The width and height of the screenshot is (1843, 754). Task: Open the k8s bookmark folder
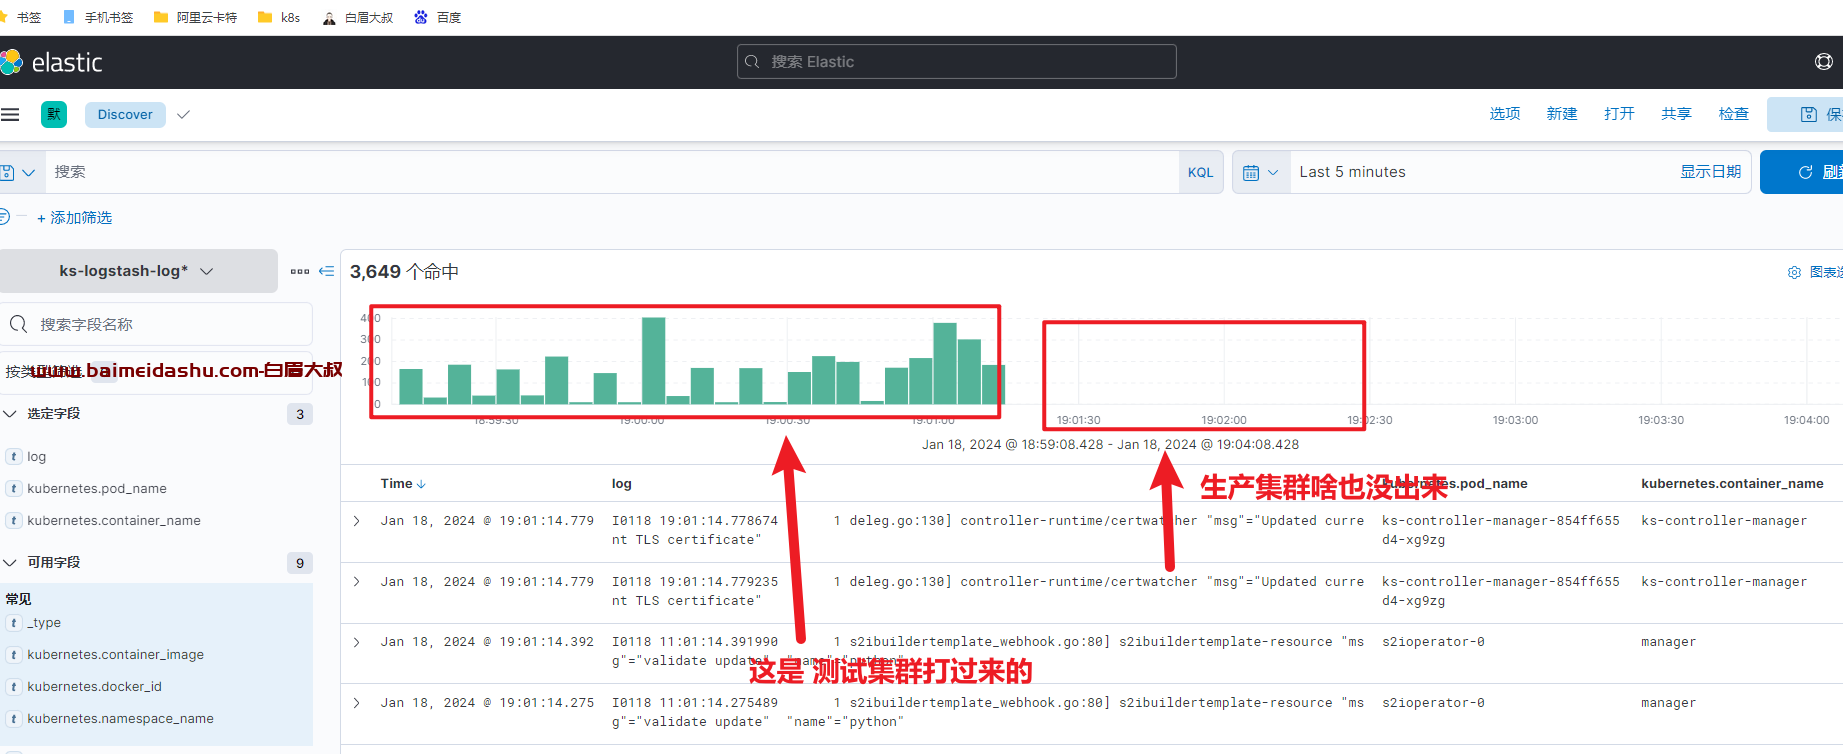click(x=279, y=17)
